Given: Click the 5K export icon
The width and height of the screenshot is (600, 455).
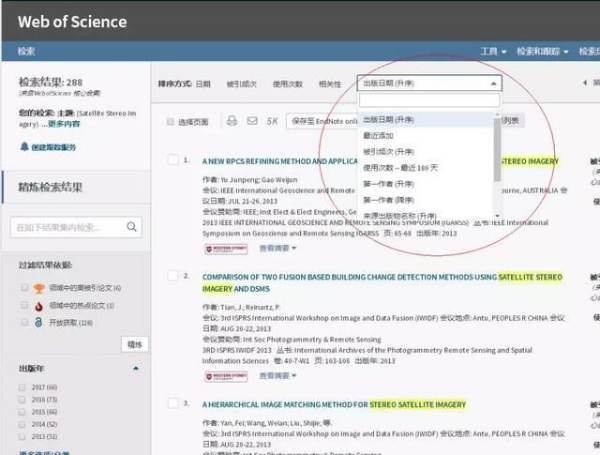Looking at the screenshot, I should pos(272,121).
